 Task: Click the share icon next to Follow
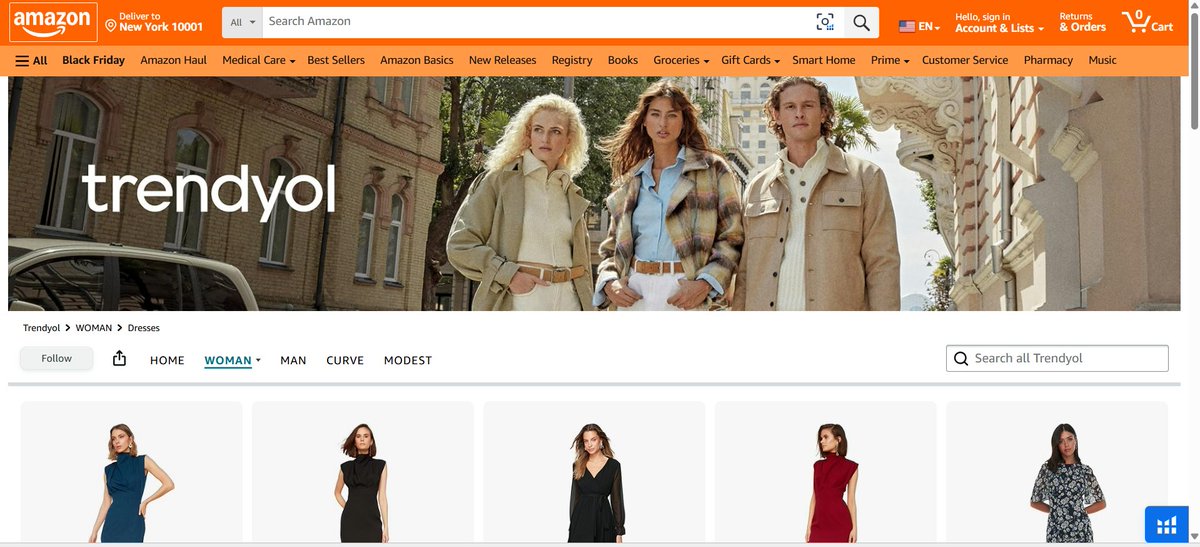tap(120, 358)
